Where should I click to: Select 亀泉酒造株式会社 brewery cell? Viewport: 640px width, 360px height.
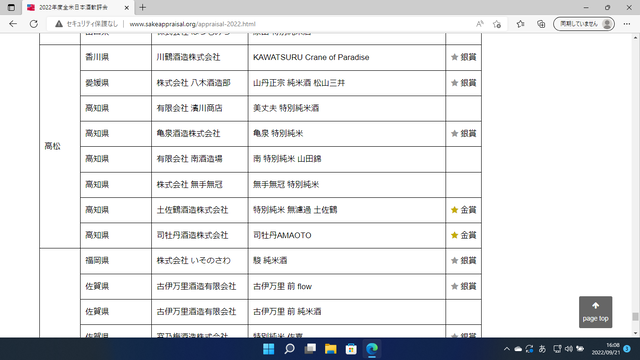200,134
